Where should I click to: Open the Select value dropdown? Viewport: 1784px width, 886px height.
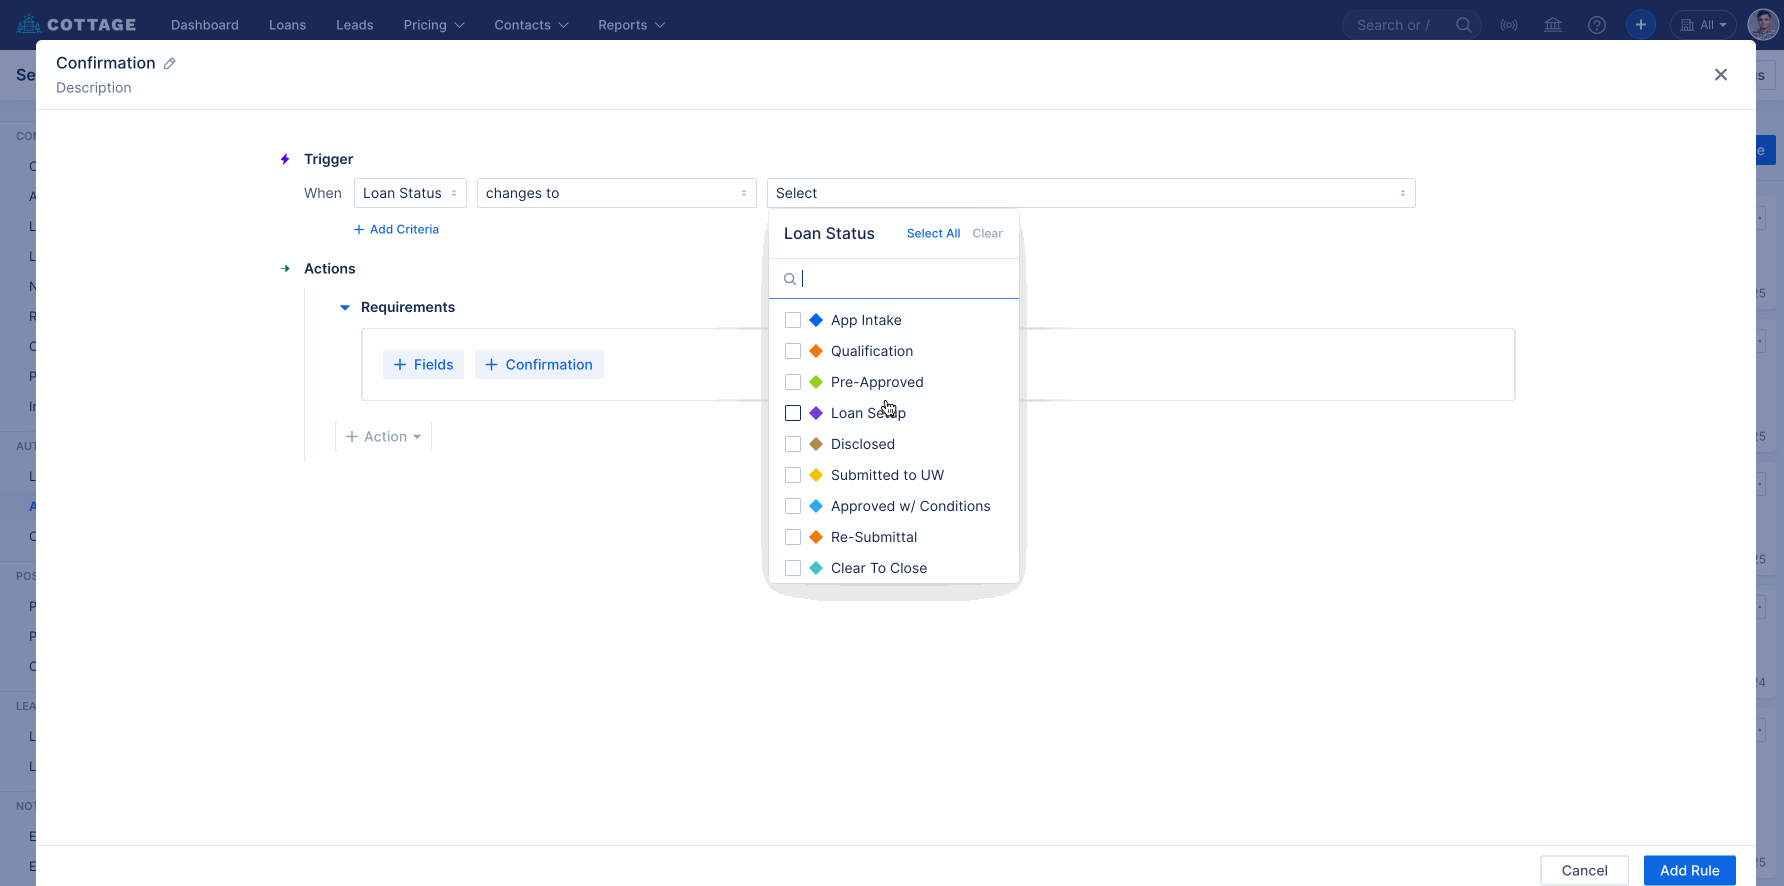tap(1091, 193)
